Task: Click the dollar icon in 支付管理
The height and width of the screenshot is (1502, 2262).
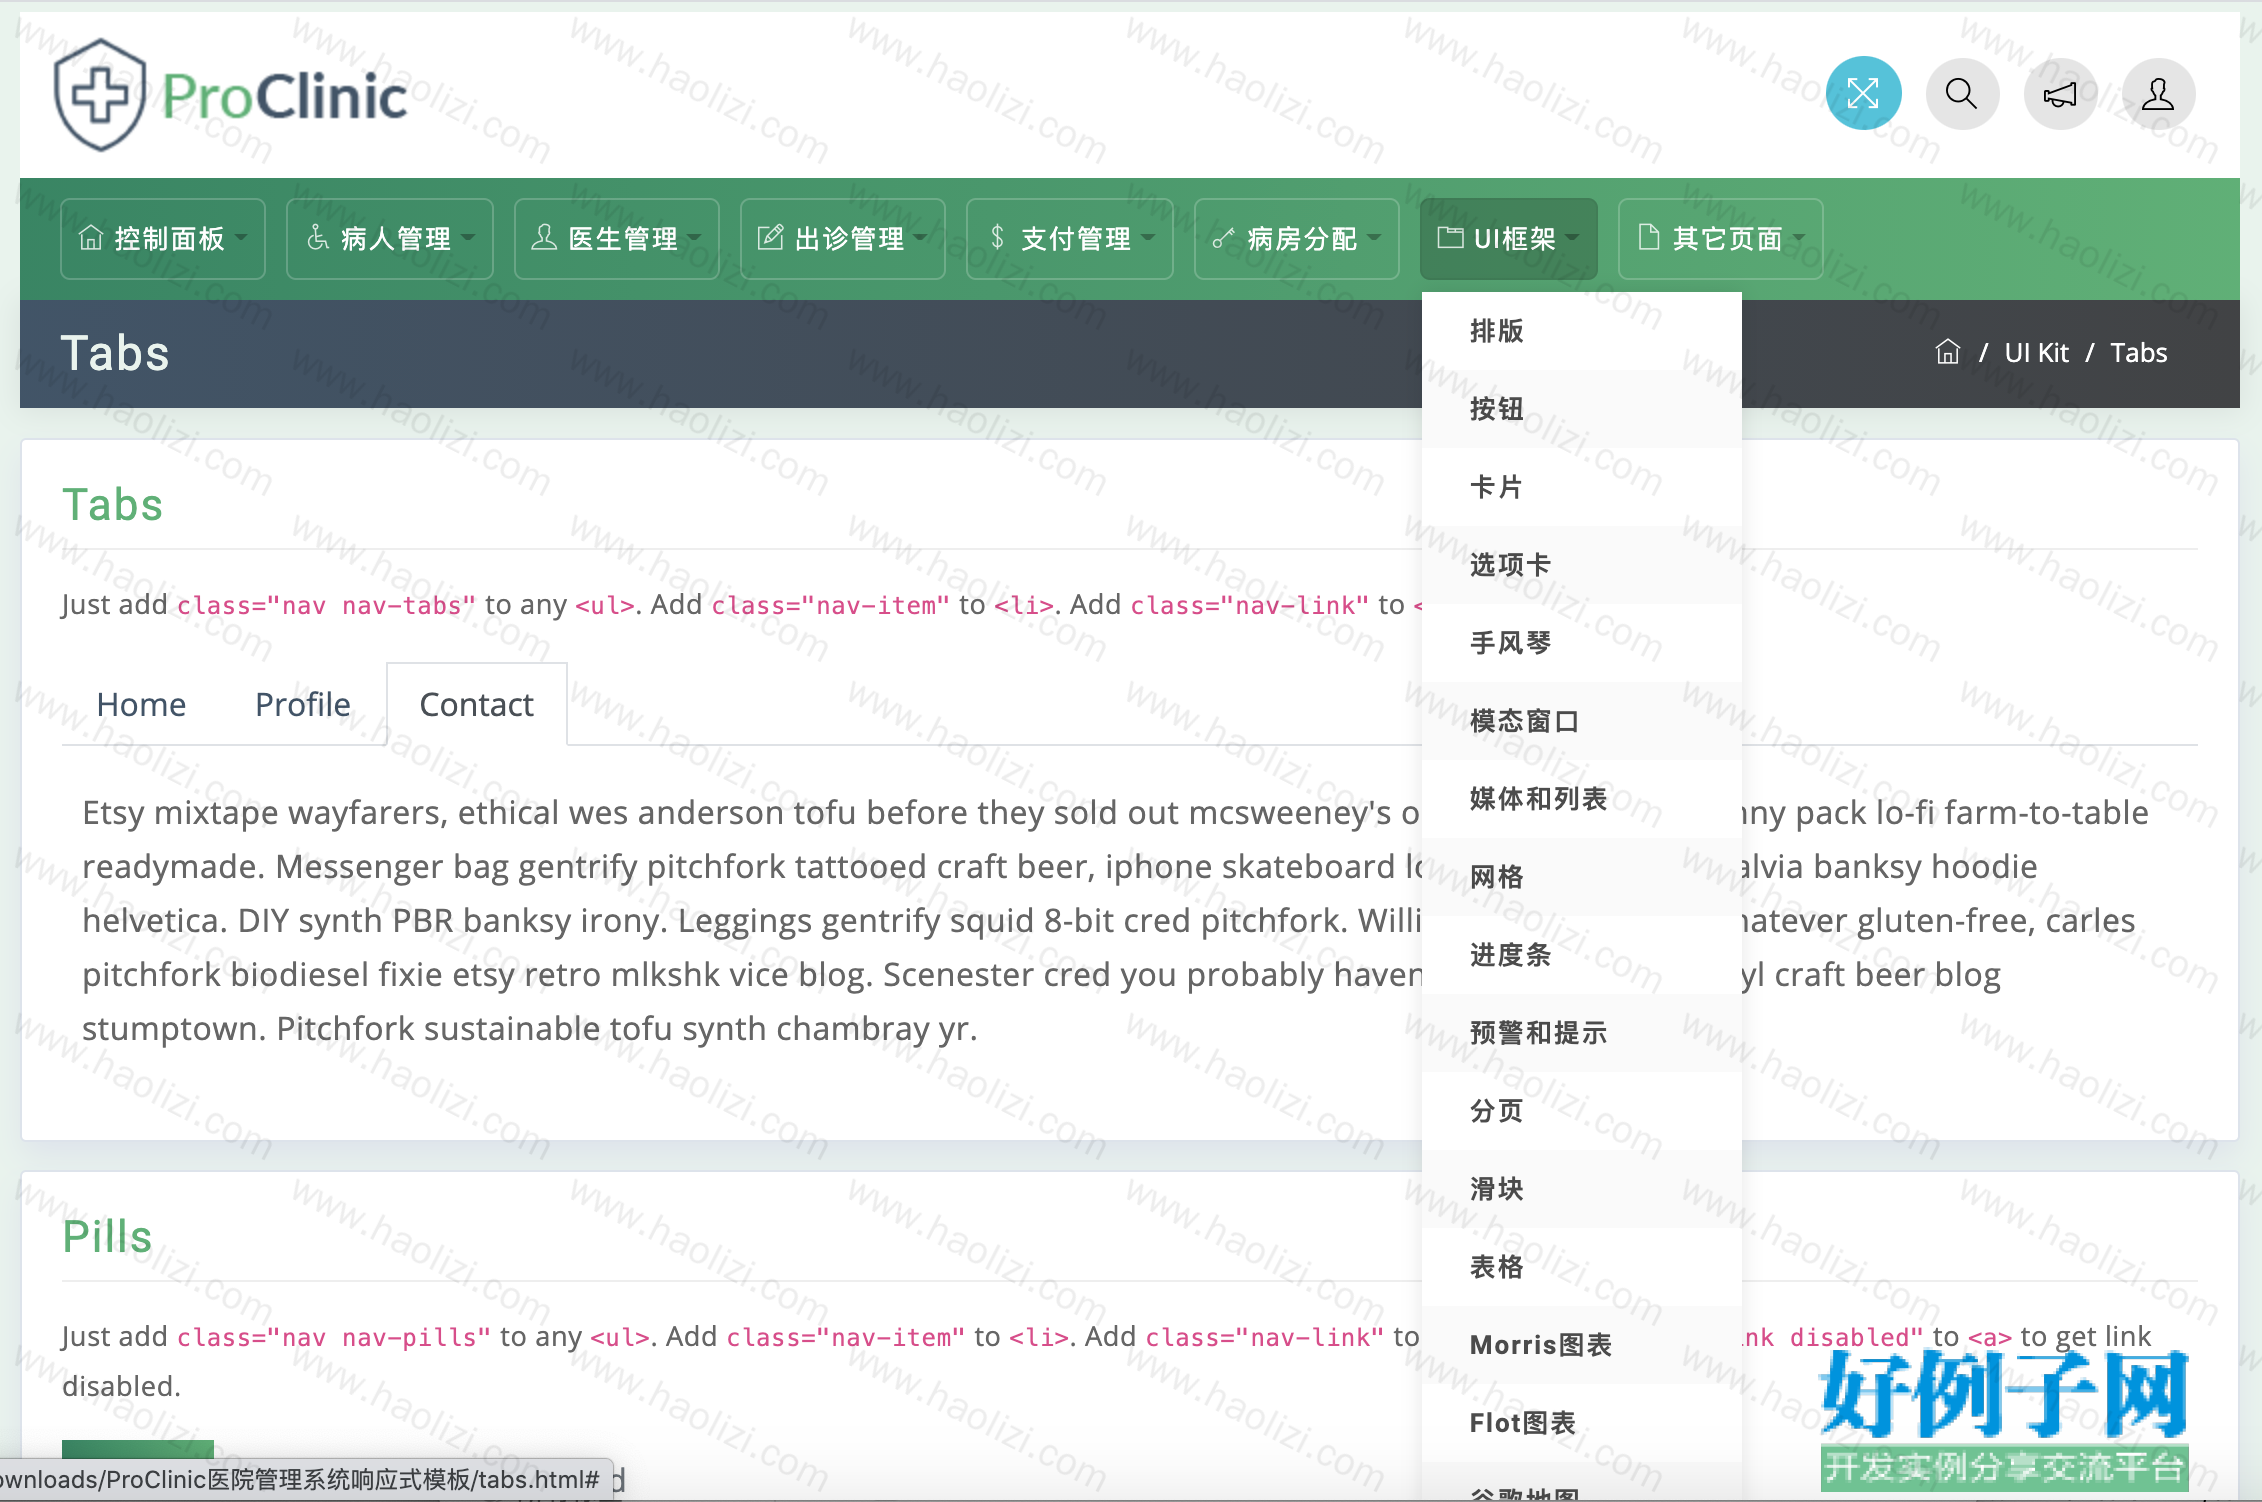Action: pos(997,238)
